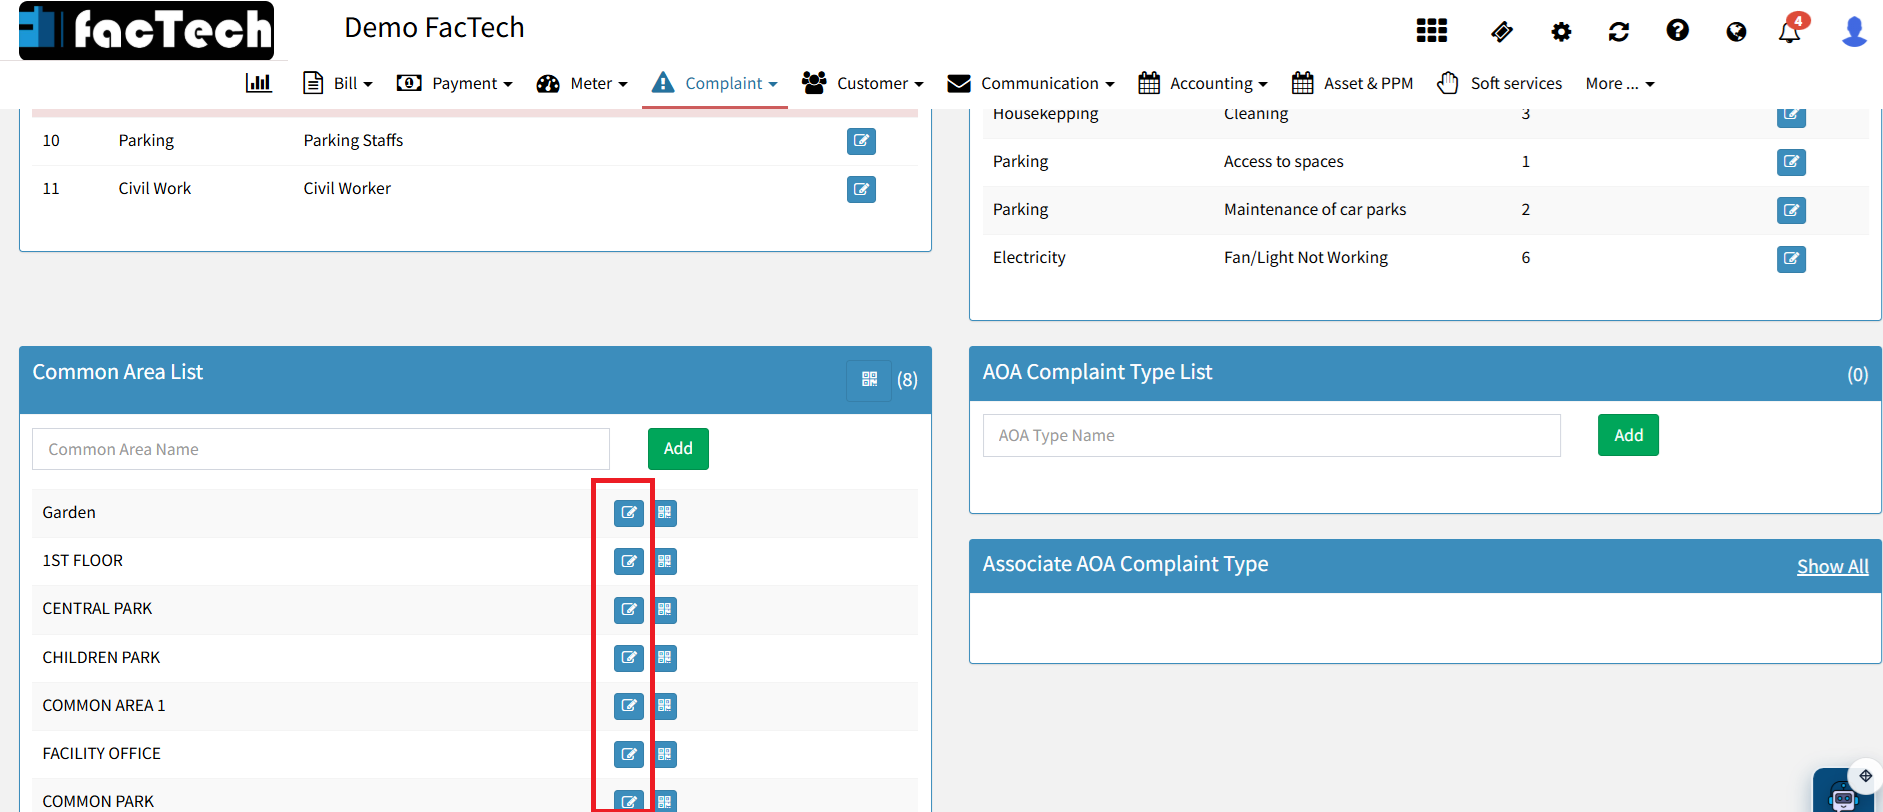Viewport: 1883px width, 812px height.
Task: Open QR code for CENTRAL PARK
Action: (x=665, y=610)
